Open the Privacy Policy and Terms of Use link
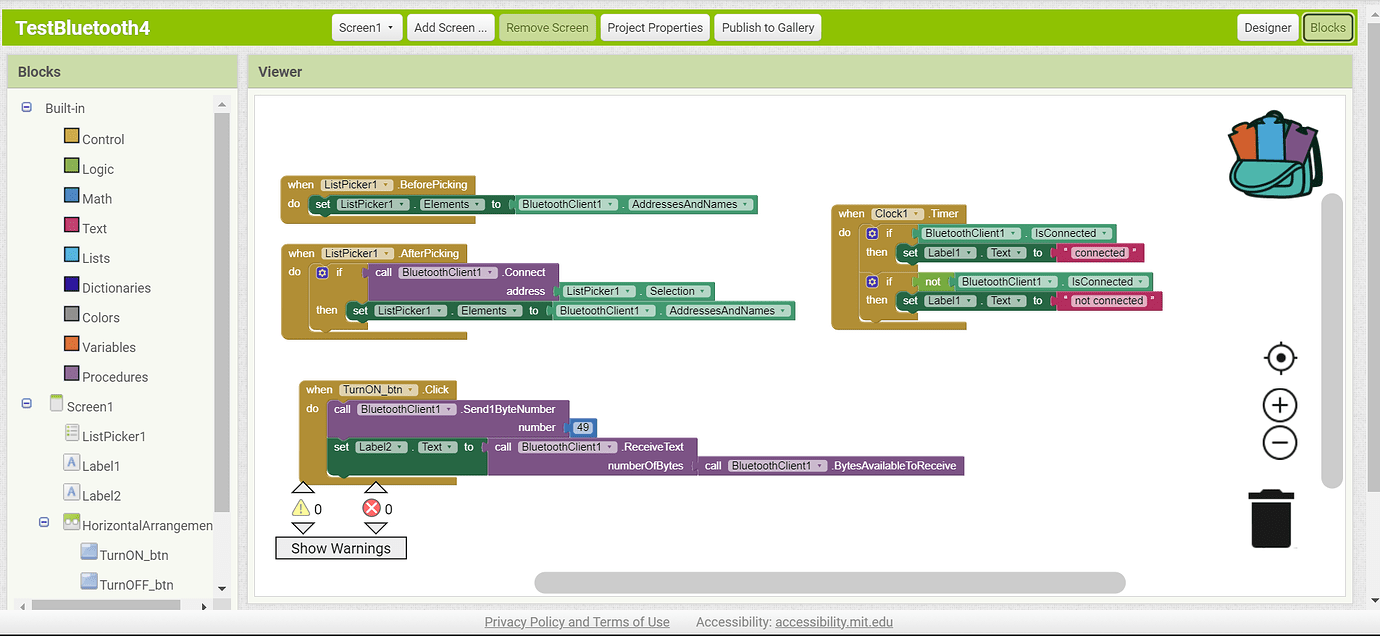This screenshot has height=636, width=1380. 577,621
